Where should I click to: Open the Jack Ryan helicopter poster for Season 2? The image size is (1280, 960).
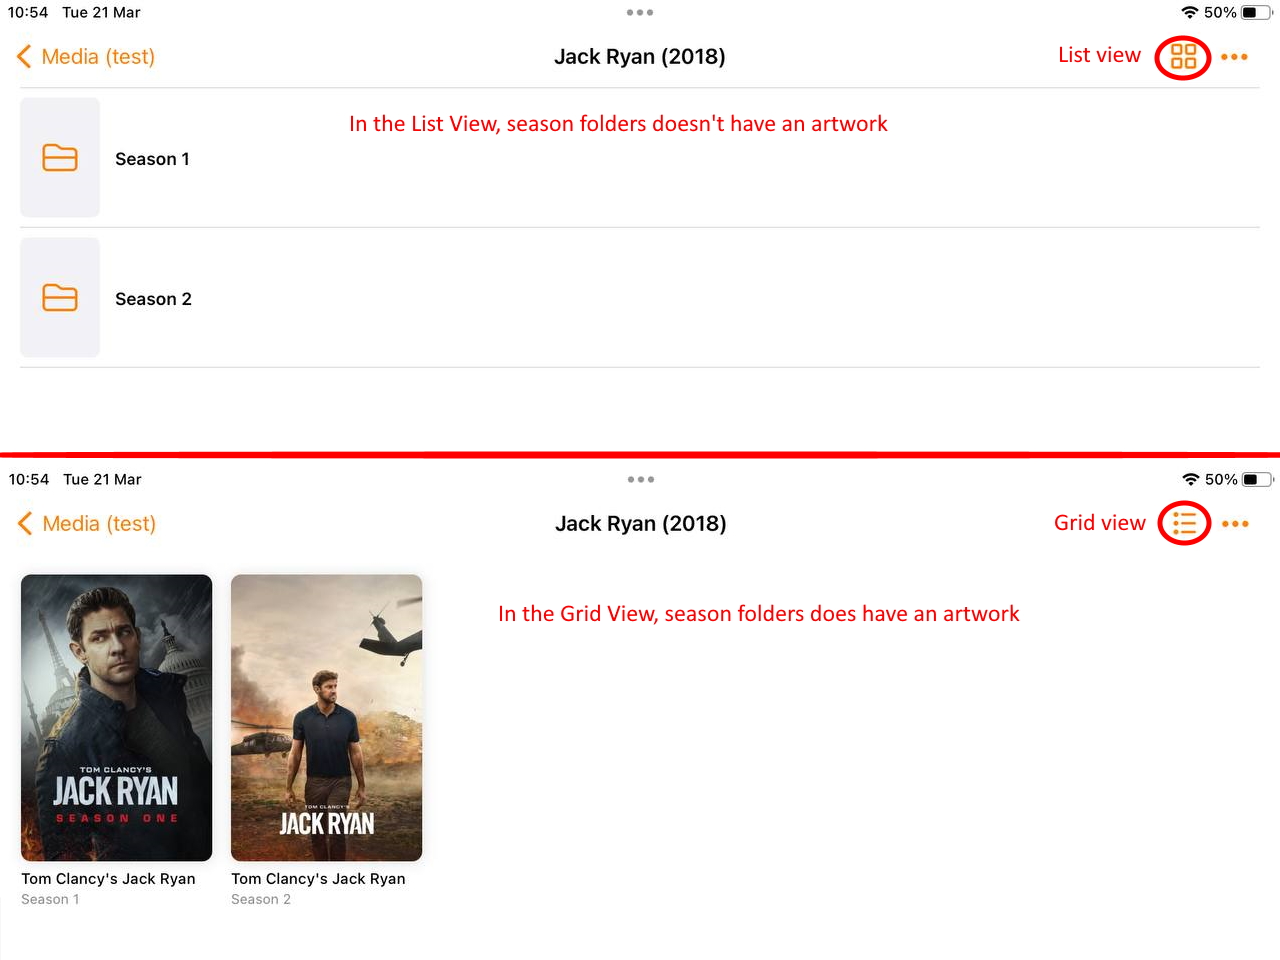pyautogui.click(x=327, y=718)
